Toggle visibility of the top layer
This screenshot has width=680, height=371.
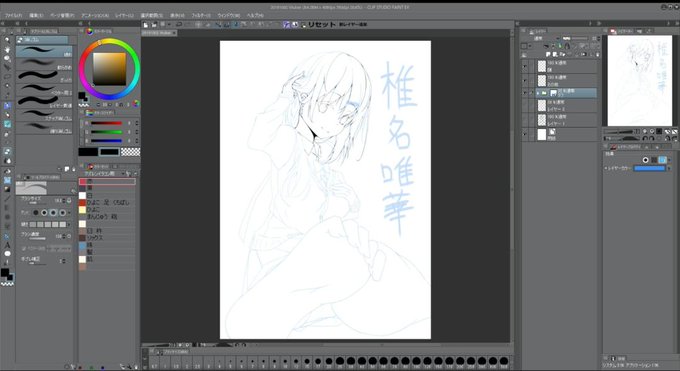pyautogui.click(x=525, y=66)
